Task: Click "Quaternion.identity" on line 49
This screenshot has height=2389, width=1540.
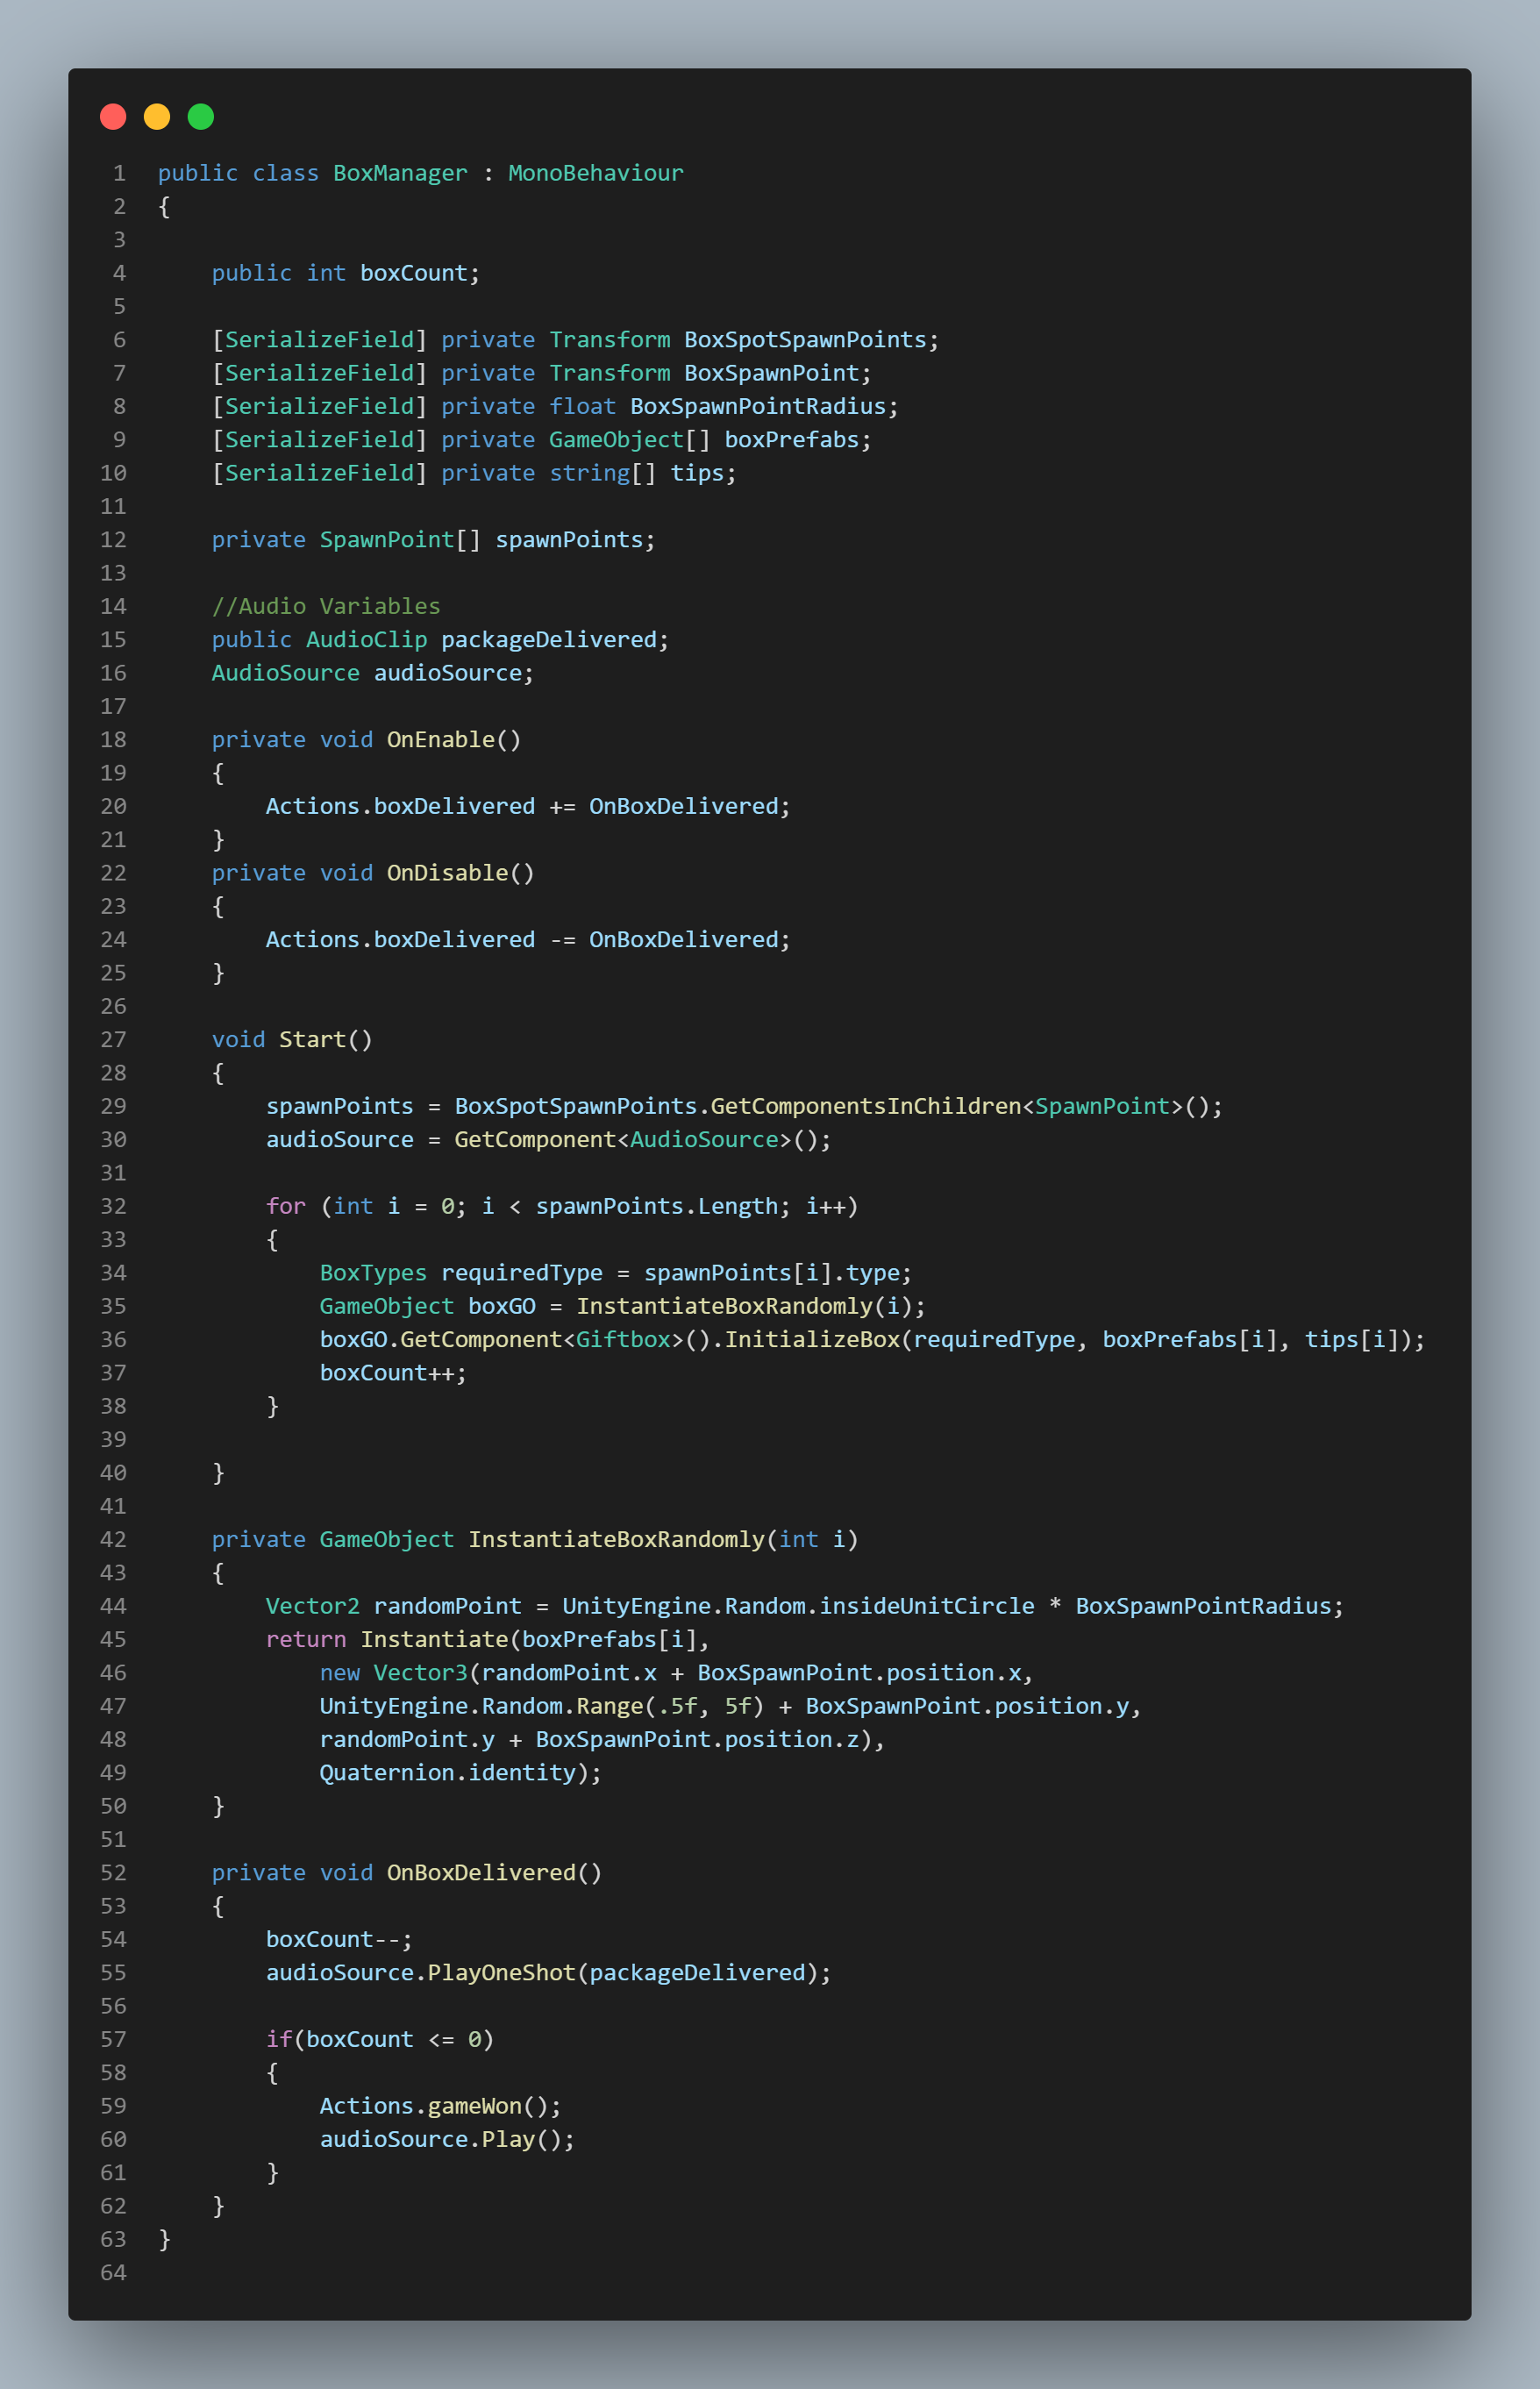Action: (448, 1773)
